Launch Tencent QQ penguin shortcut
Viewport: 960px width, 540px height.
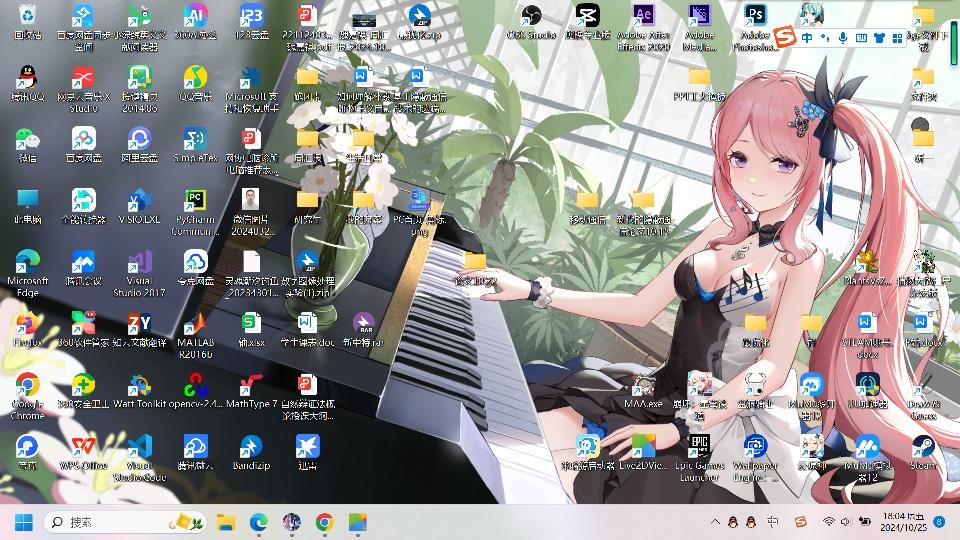28,84
